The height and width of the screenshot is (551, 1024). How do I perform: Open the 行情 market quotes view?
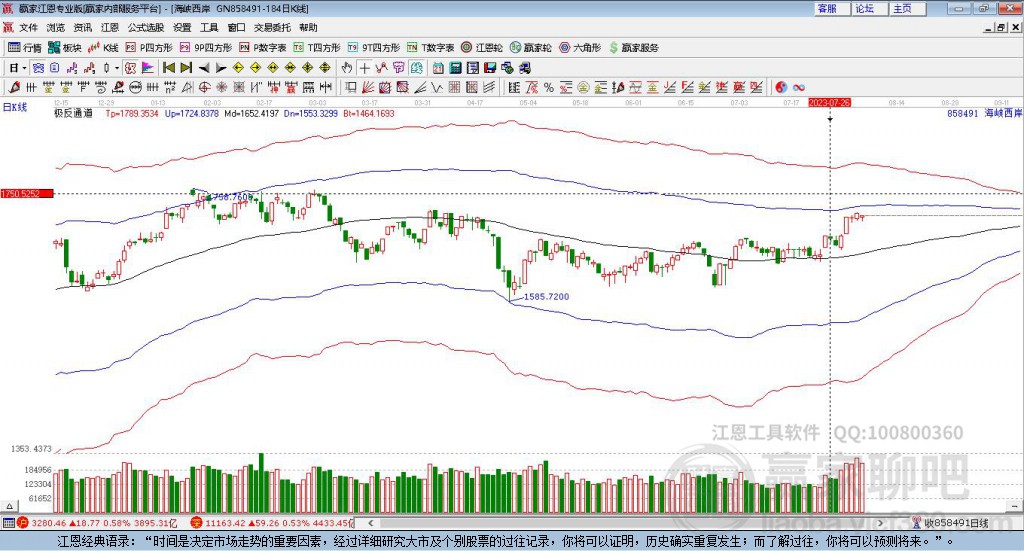[x=25, y=47]
